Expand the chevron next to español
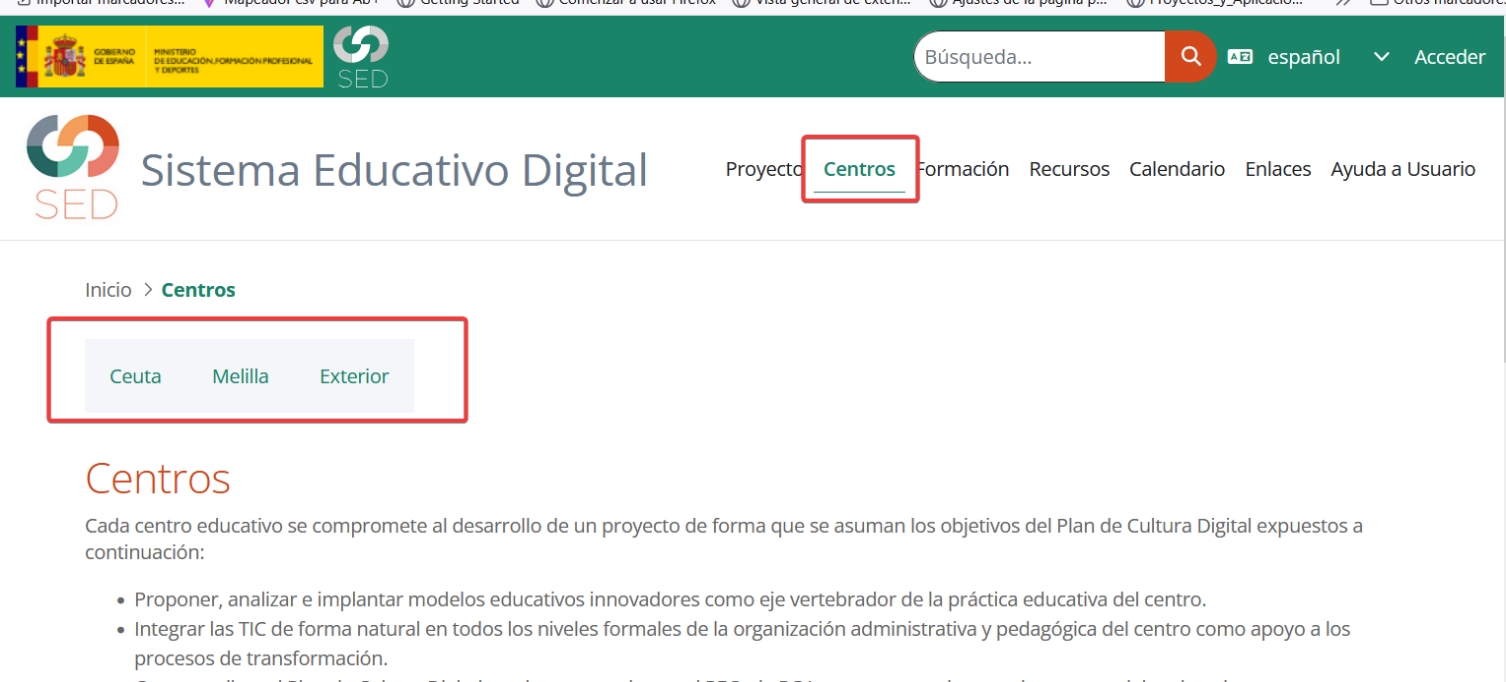The height and width of the screenshot is (682, 1506). [1381, 57]
